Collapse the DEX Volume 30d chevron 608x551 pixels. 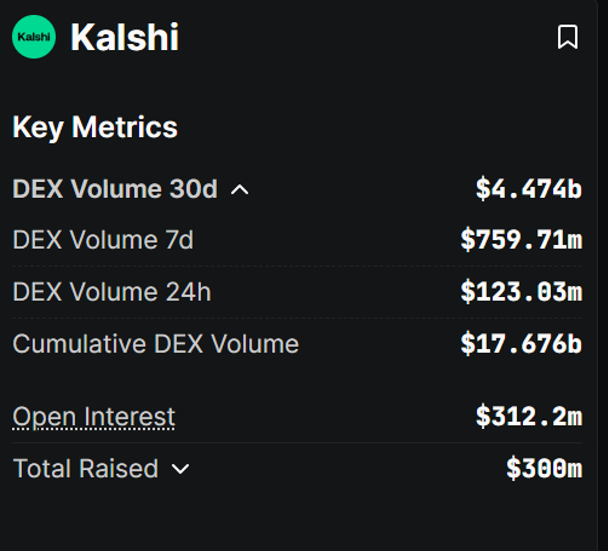[240, 189]
